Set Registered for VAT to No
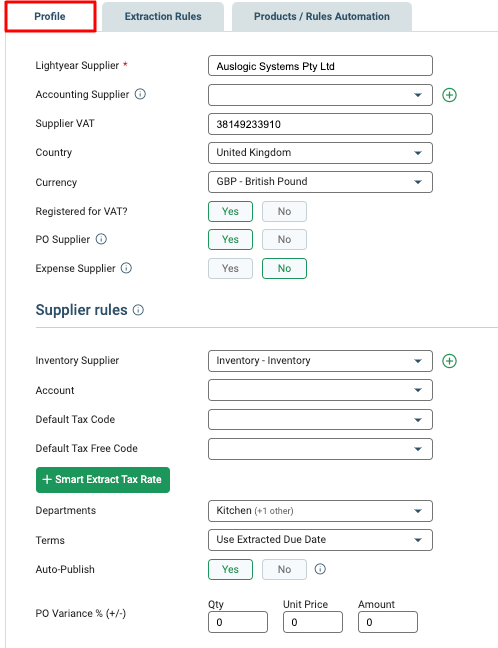Image resolution: width=498 pixels, height=648 pixels. point(284,212)
